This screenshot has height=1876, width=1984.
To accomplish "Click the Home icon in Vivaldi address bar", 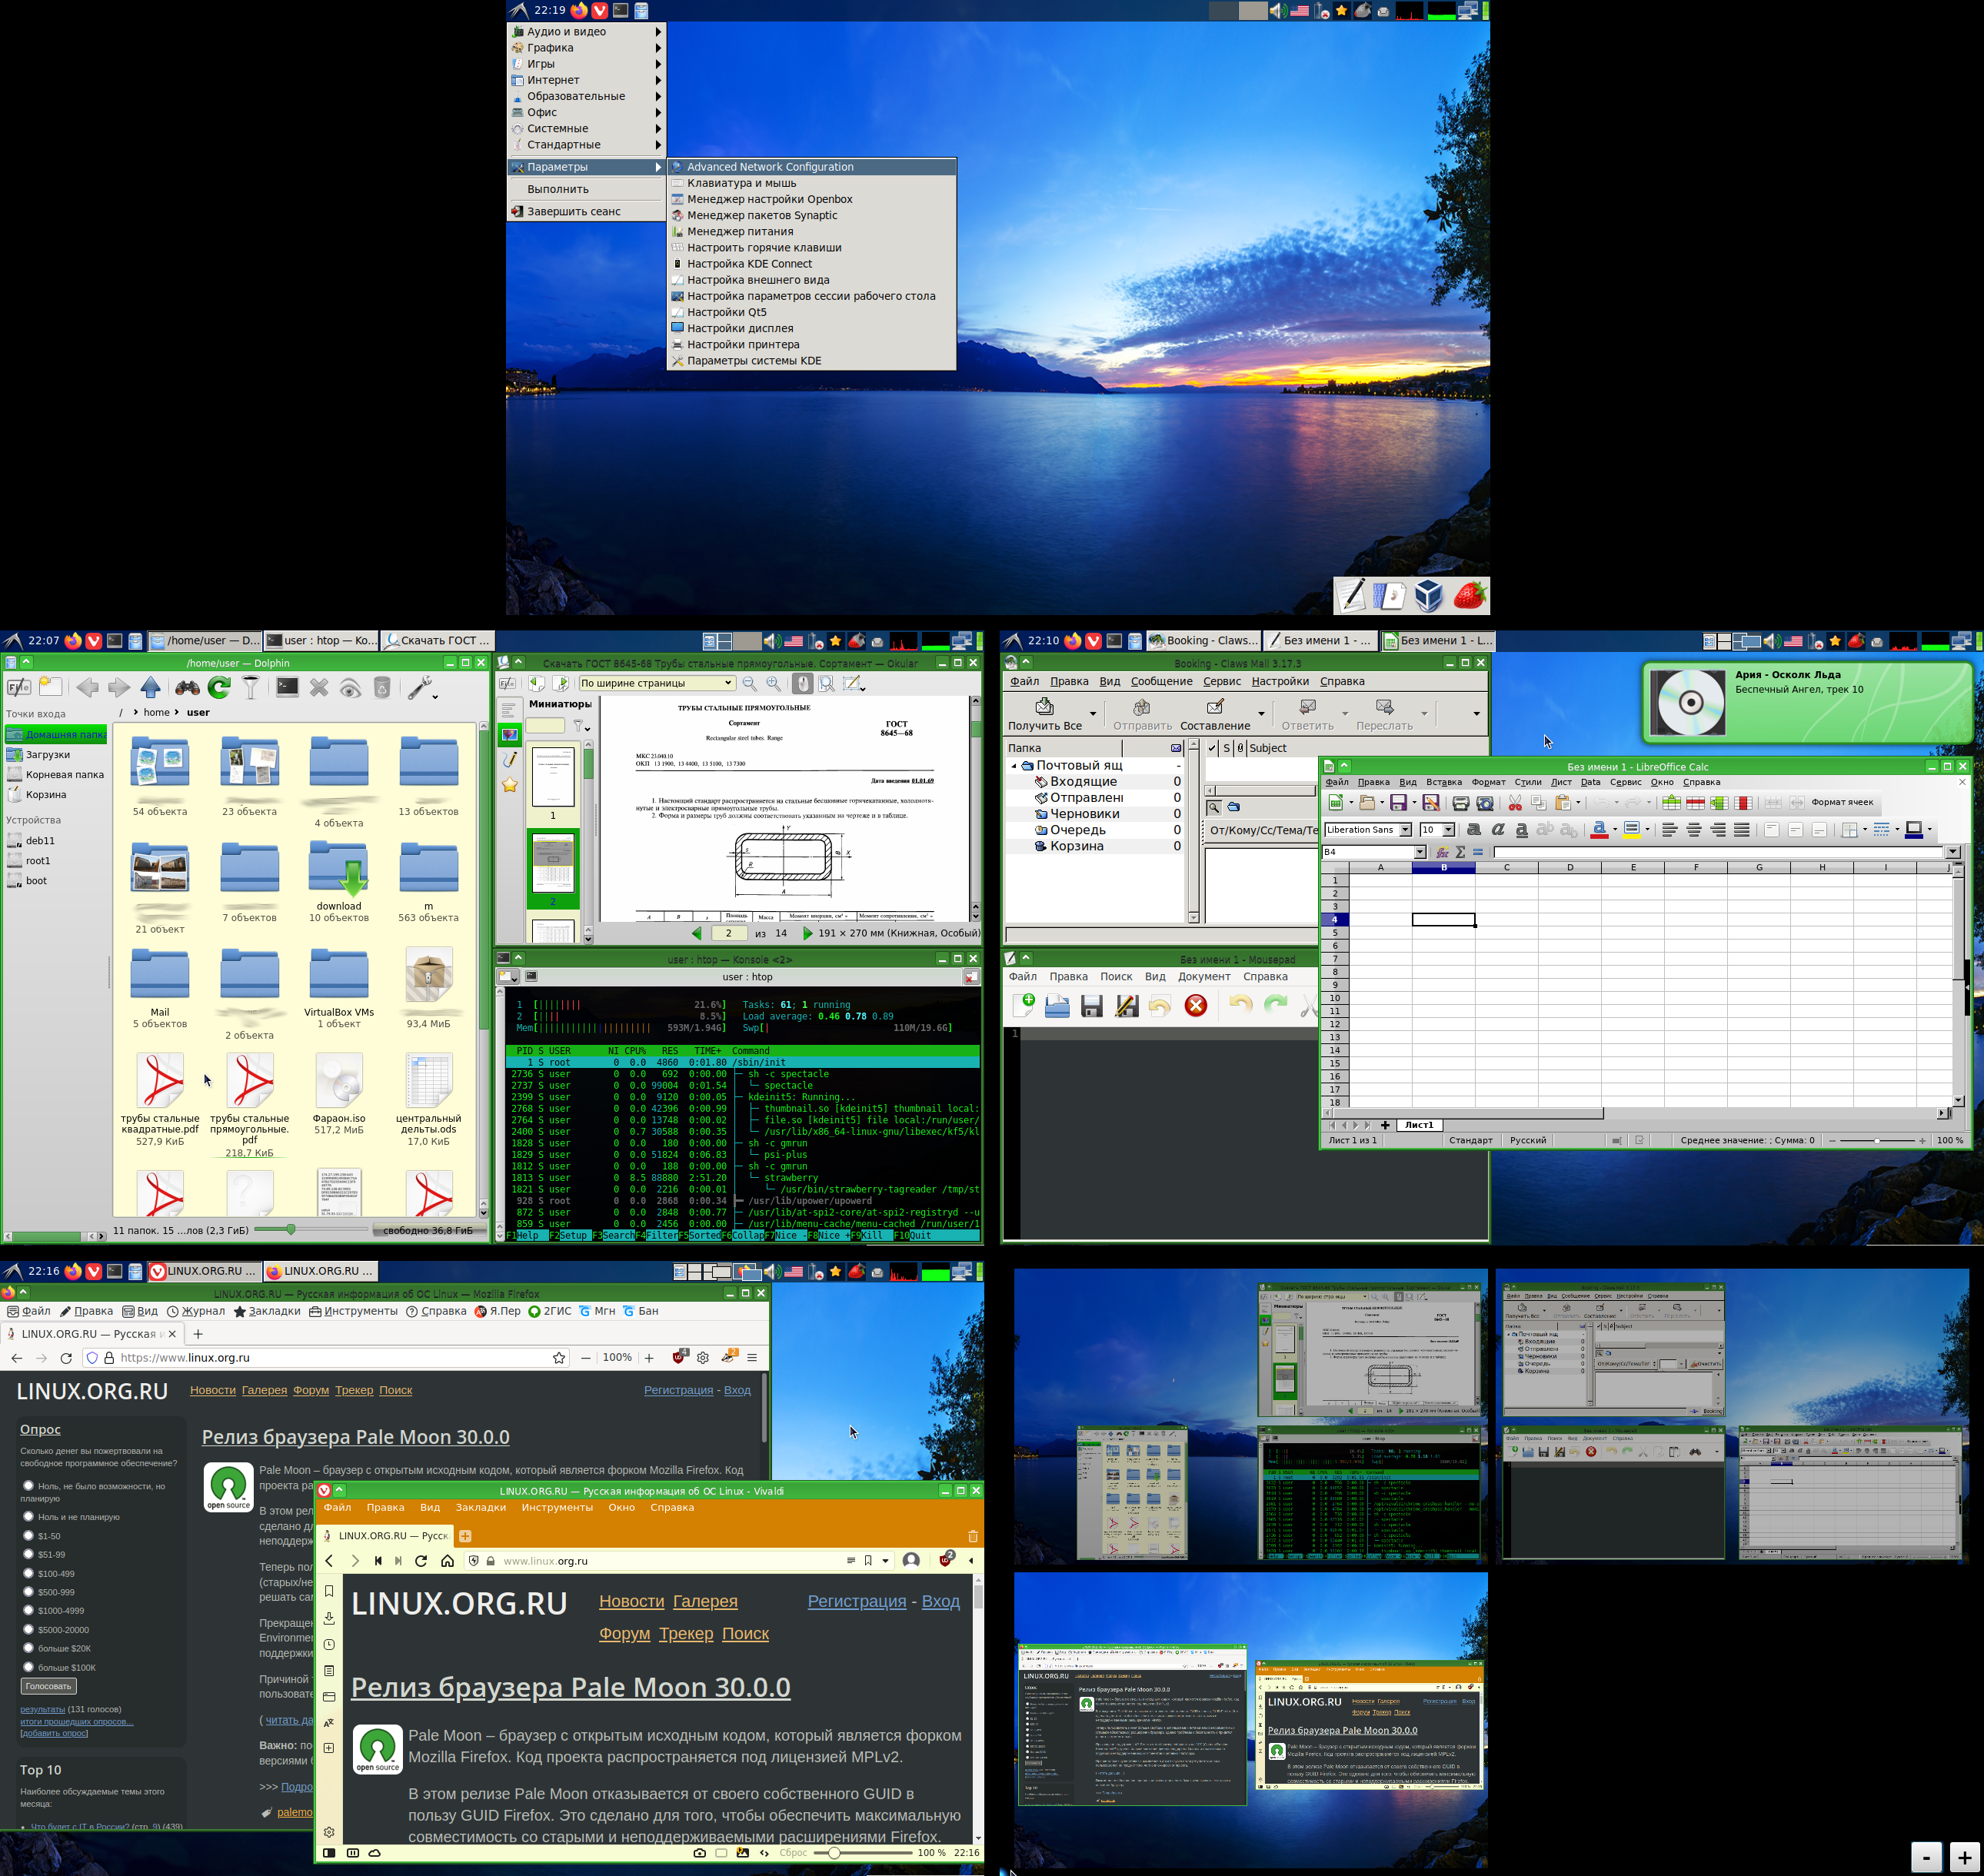I will coord(447,1560).
